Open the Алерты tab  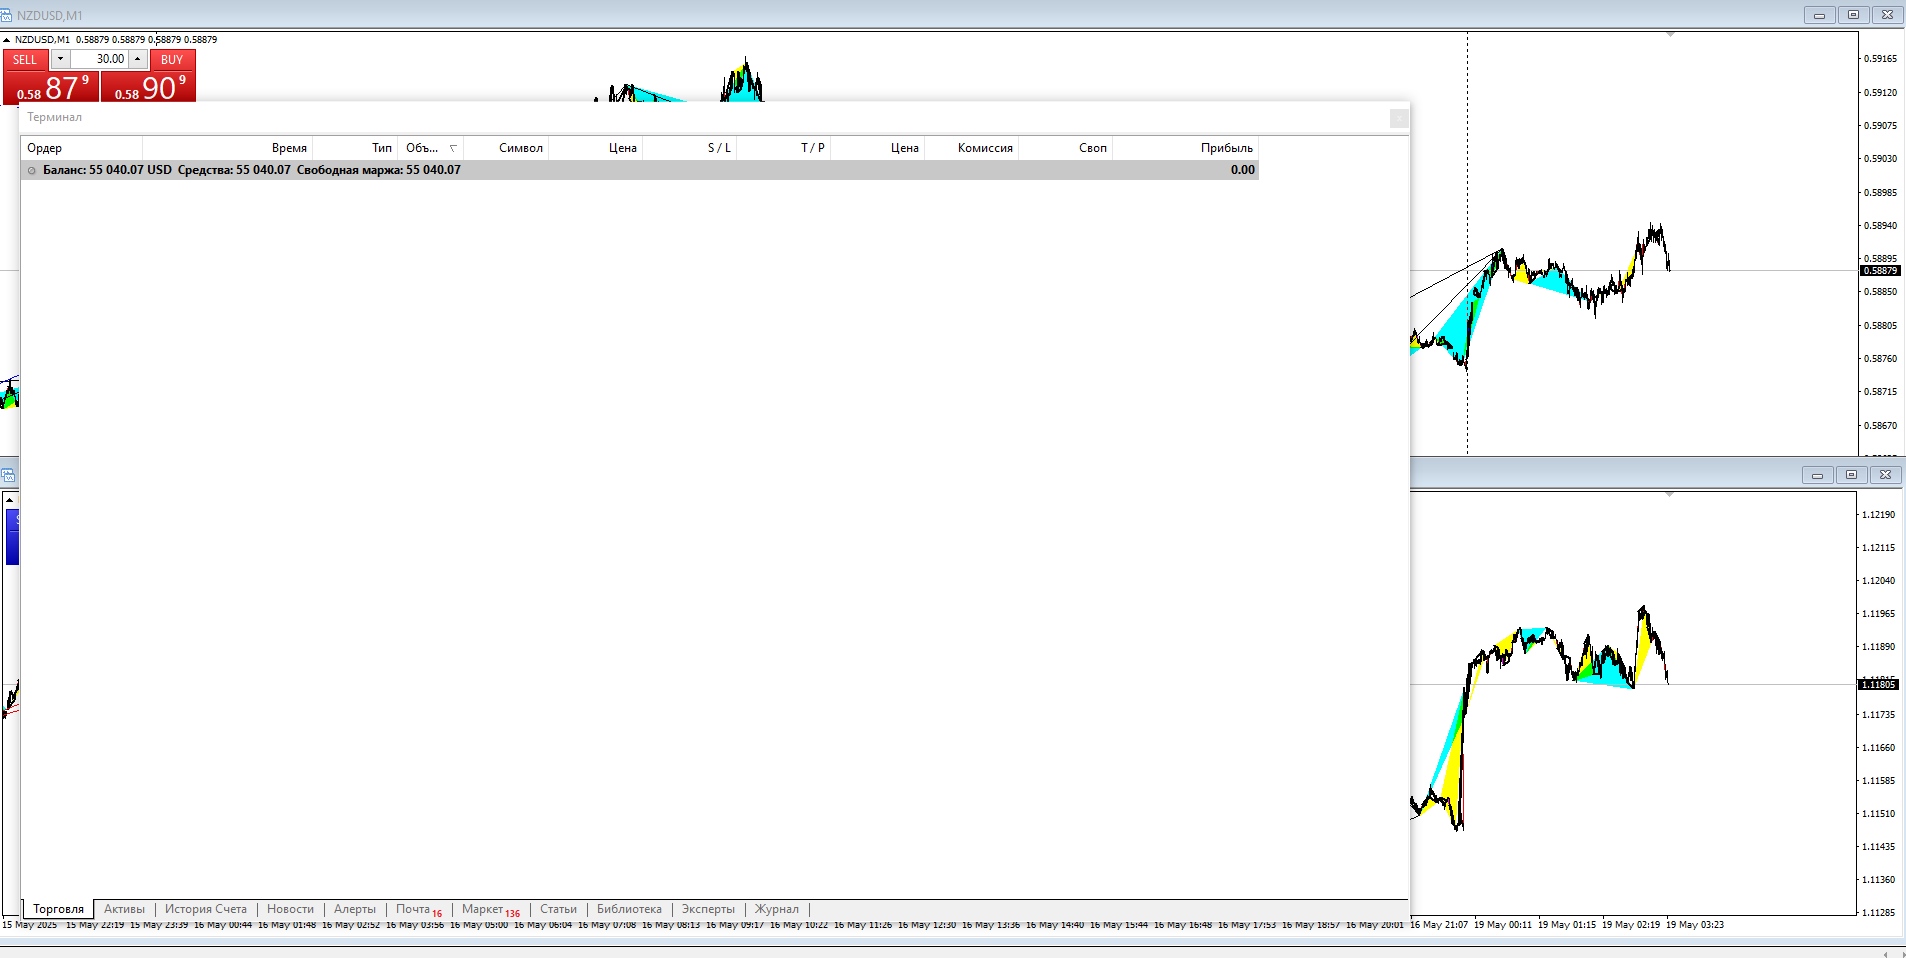click(x=355, y=909)
